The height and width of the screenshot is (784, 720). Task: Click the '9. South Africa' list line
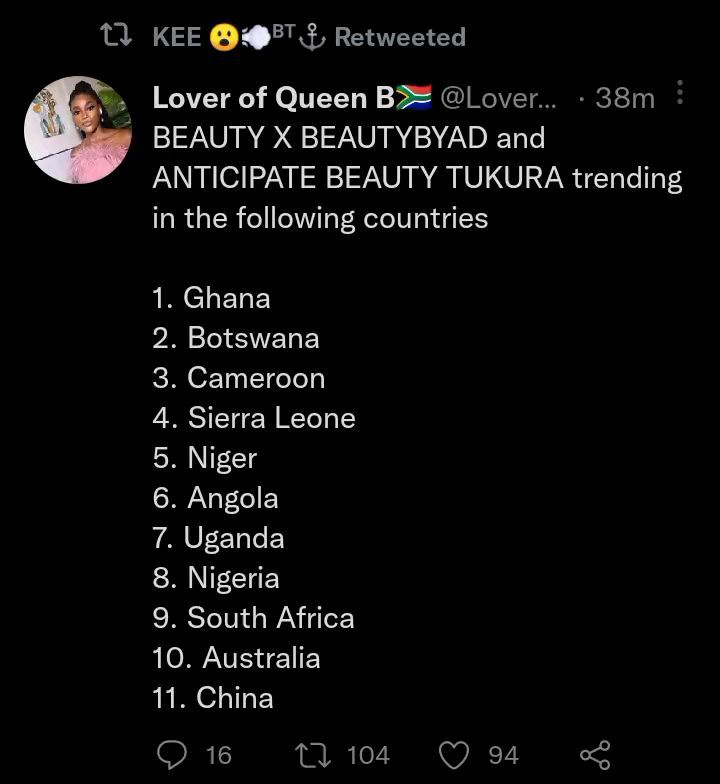254,618
